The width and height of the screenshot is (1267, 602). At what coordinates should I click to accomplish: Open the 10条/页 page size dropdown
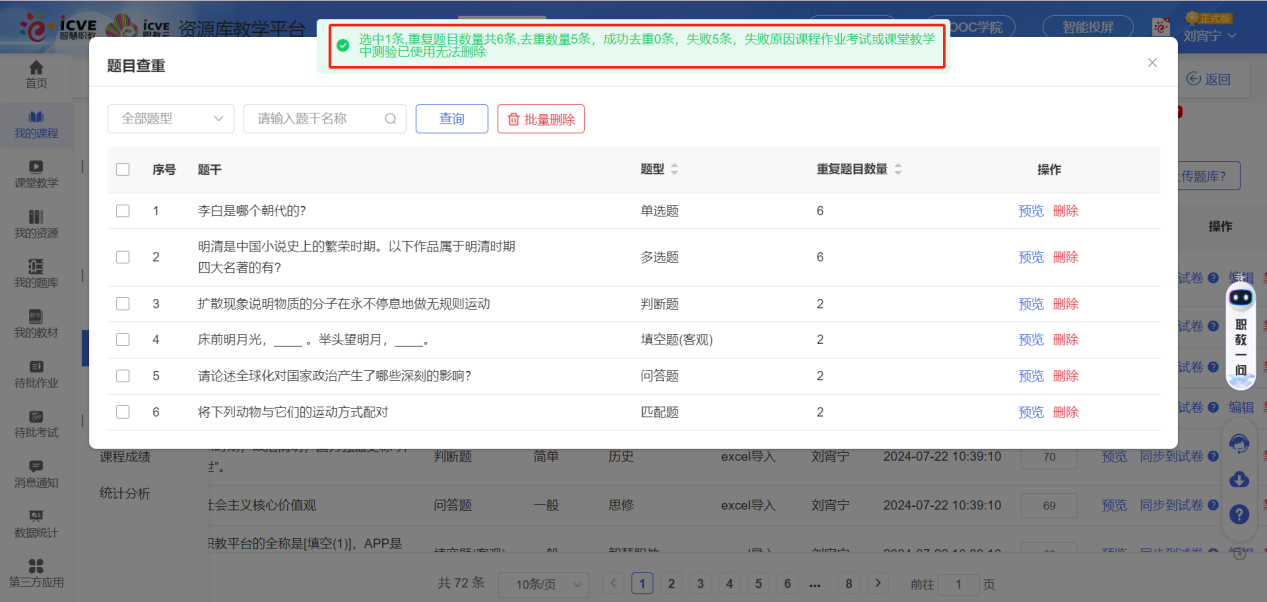(545, 584)
